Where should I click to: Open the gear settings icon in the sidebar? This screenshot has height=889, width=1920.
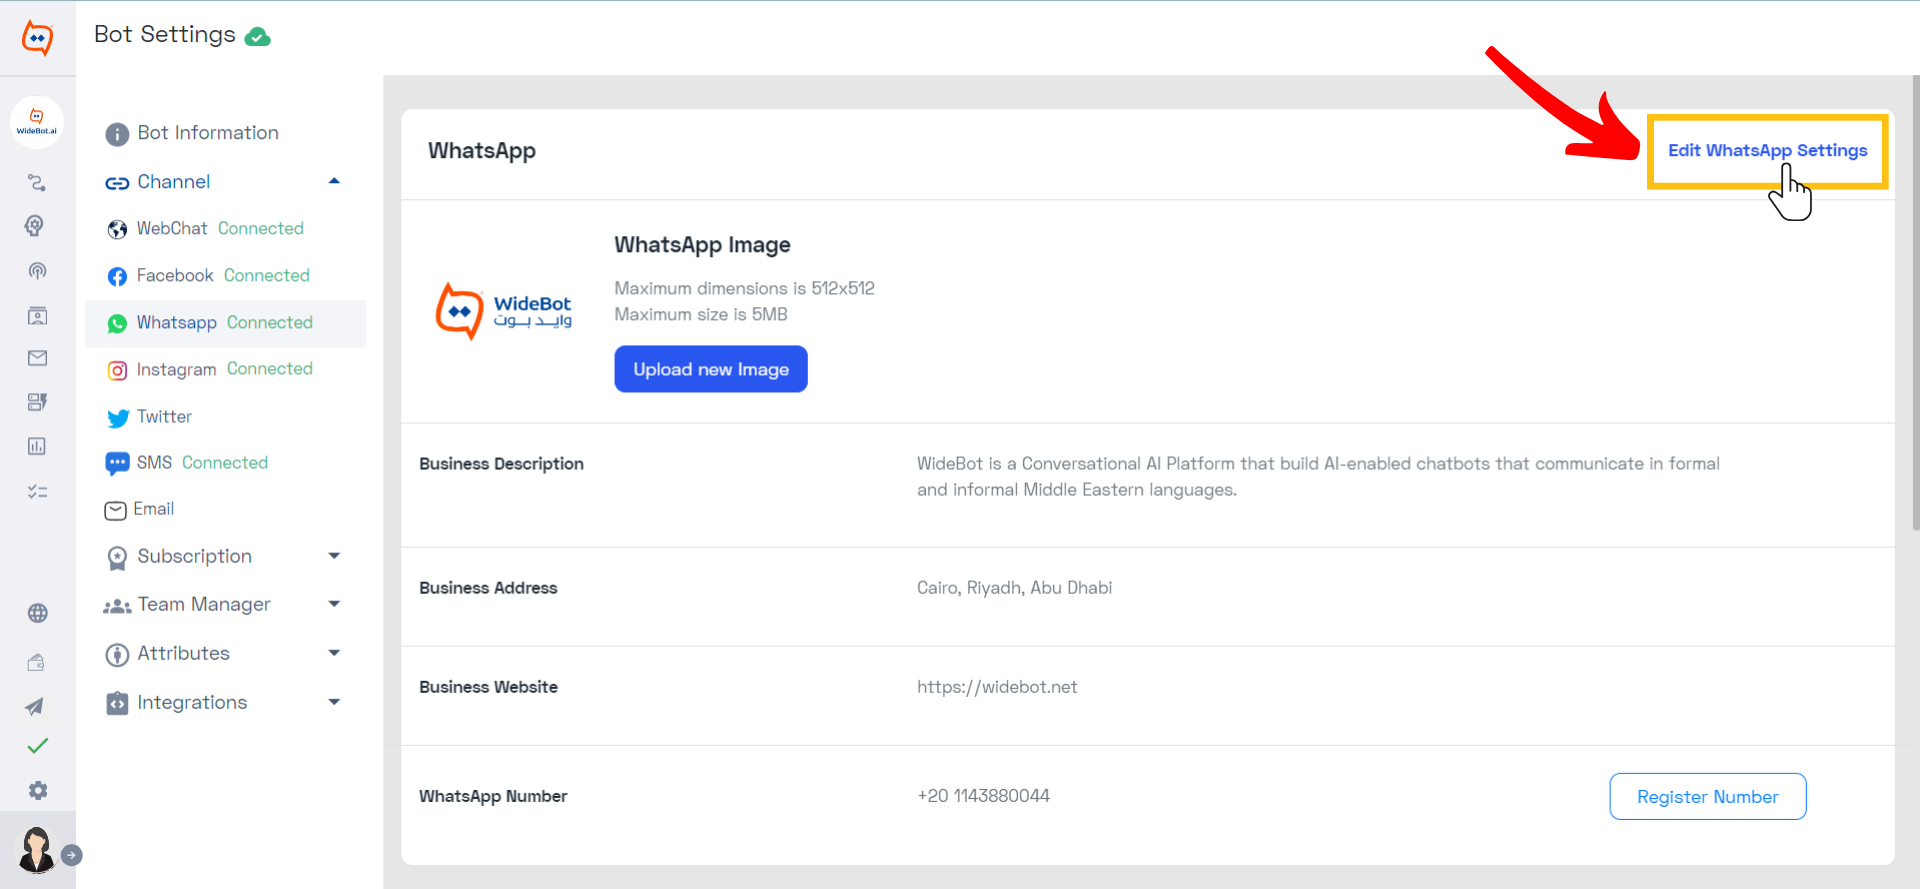coord(37,790)
